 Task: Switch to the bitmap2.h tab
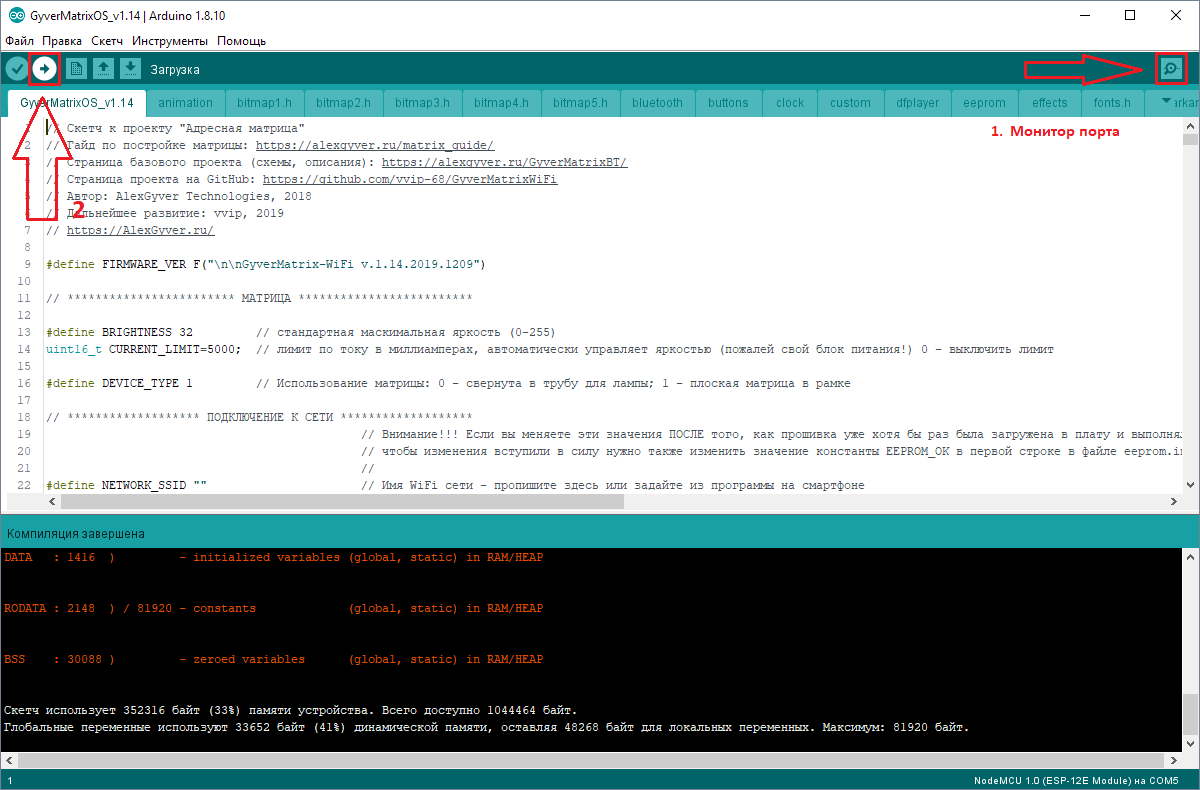click(x=343, y=103)
